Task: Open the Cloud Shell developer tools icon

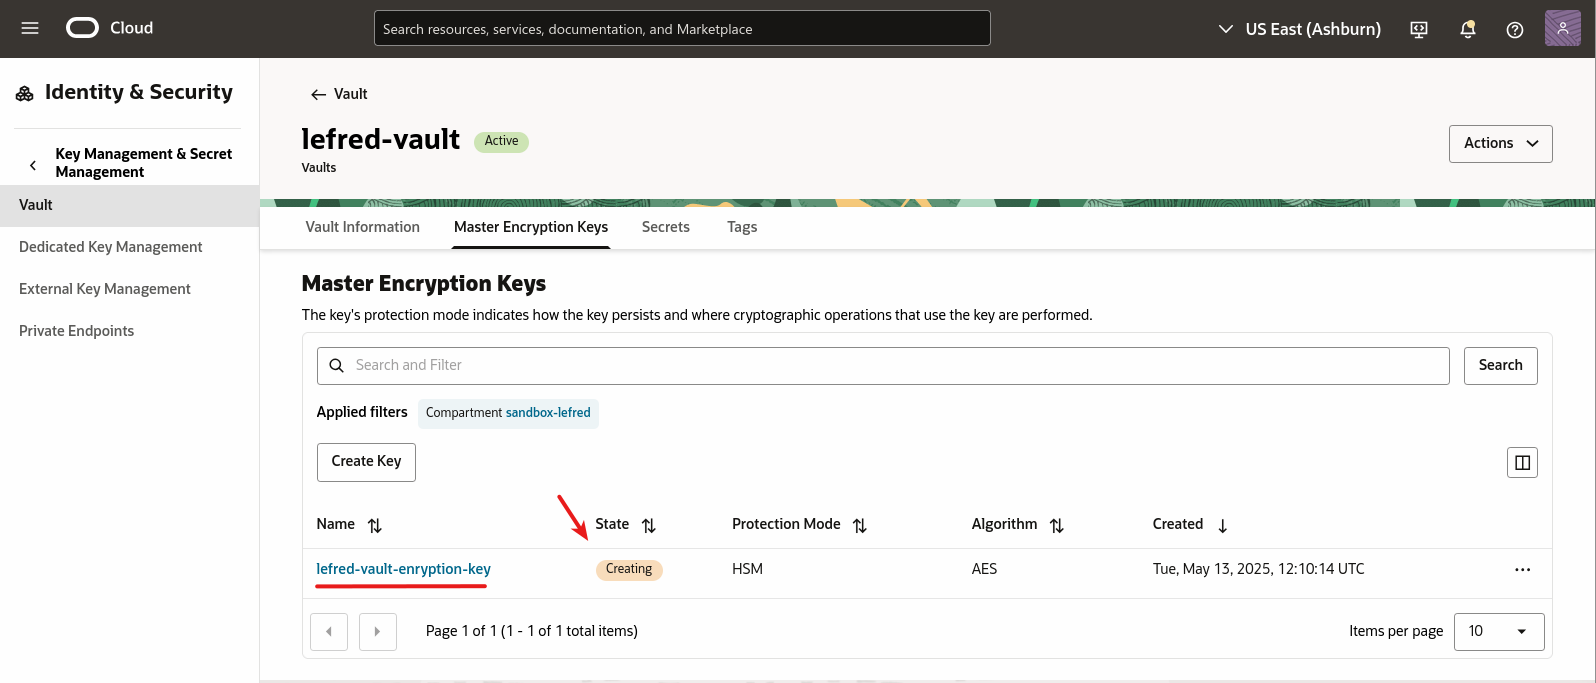Action: point(1419,29)
